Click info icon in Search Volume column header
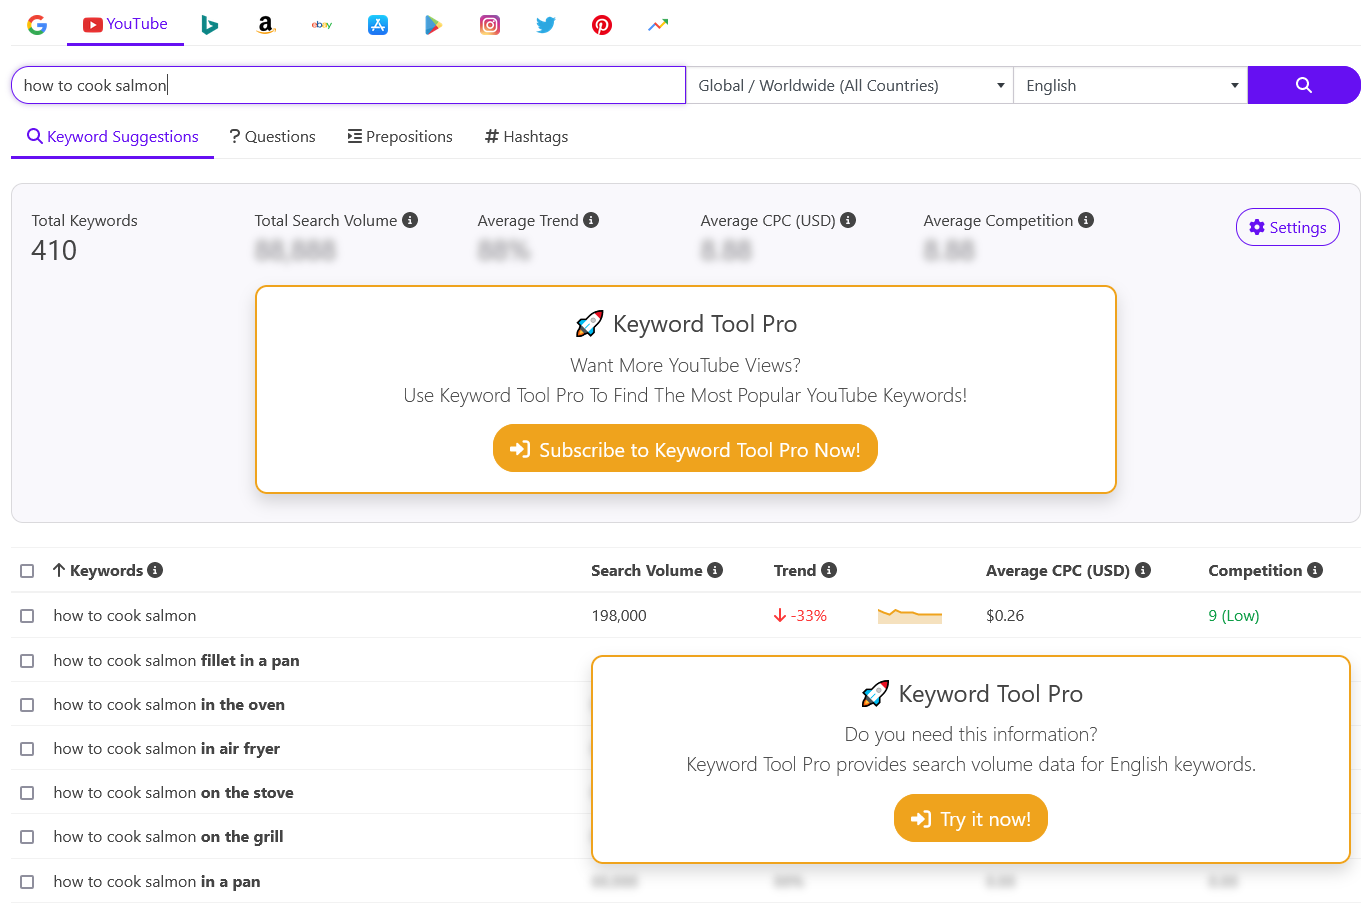This screenshot has height=907, width=1372. (715, 570)
